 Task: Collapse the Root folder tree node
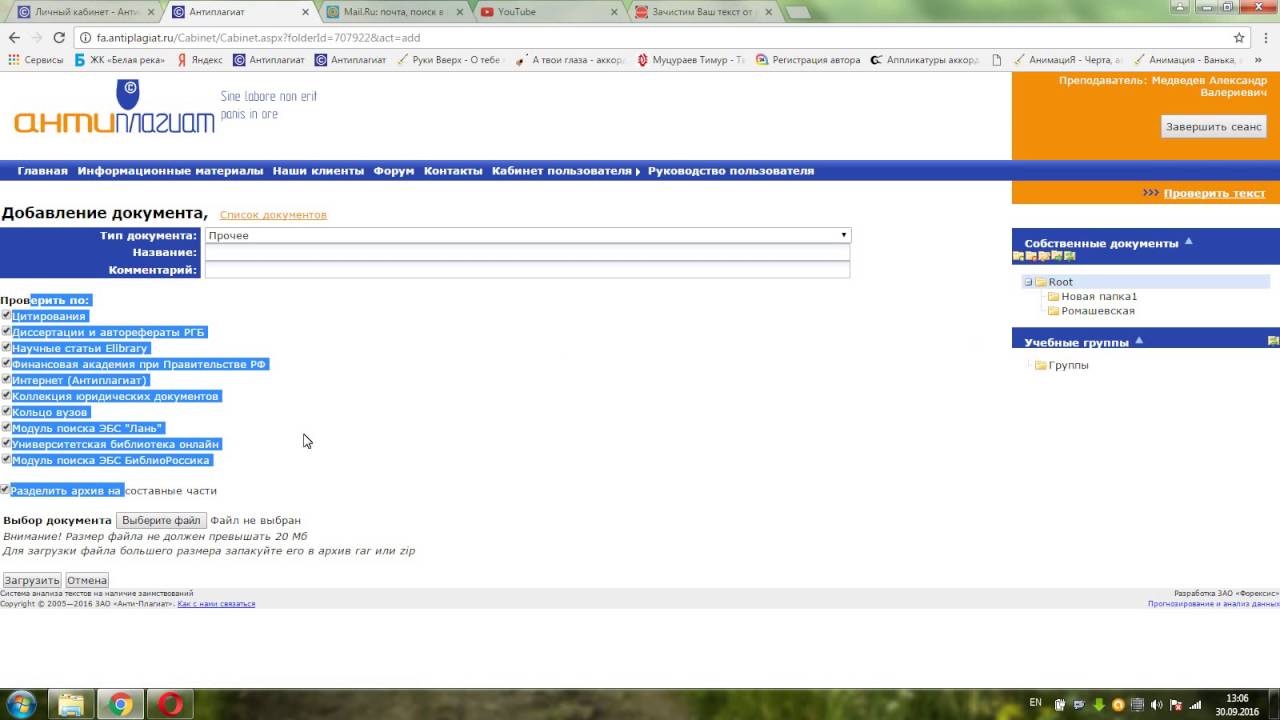pos(1028,282)
